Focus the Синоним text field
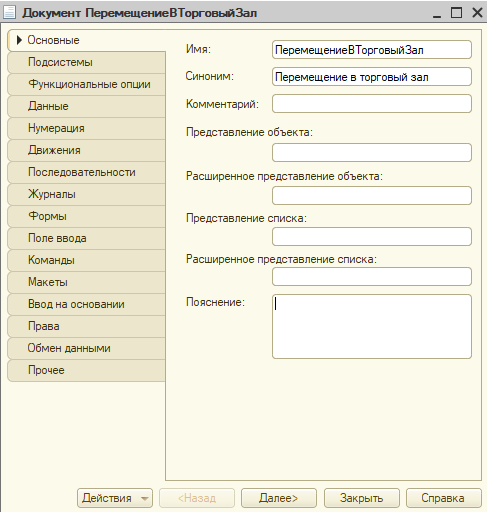Viewport: 487px width, 512px height. coord(372,77)
